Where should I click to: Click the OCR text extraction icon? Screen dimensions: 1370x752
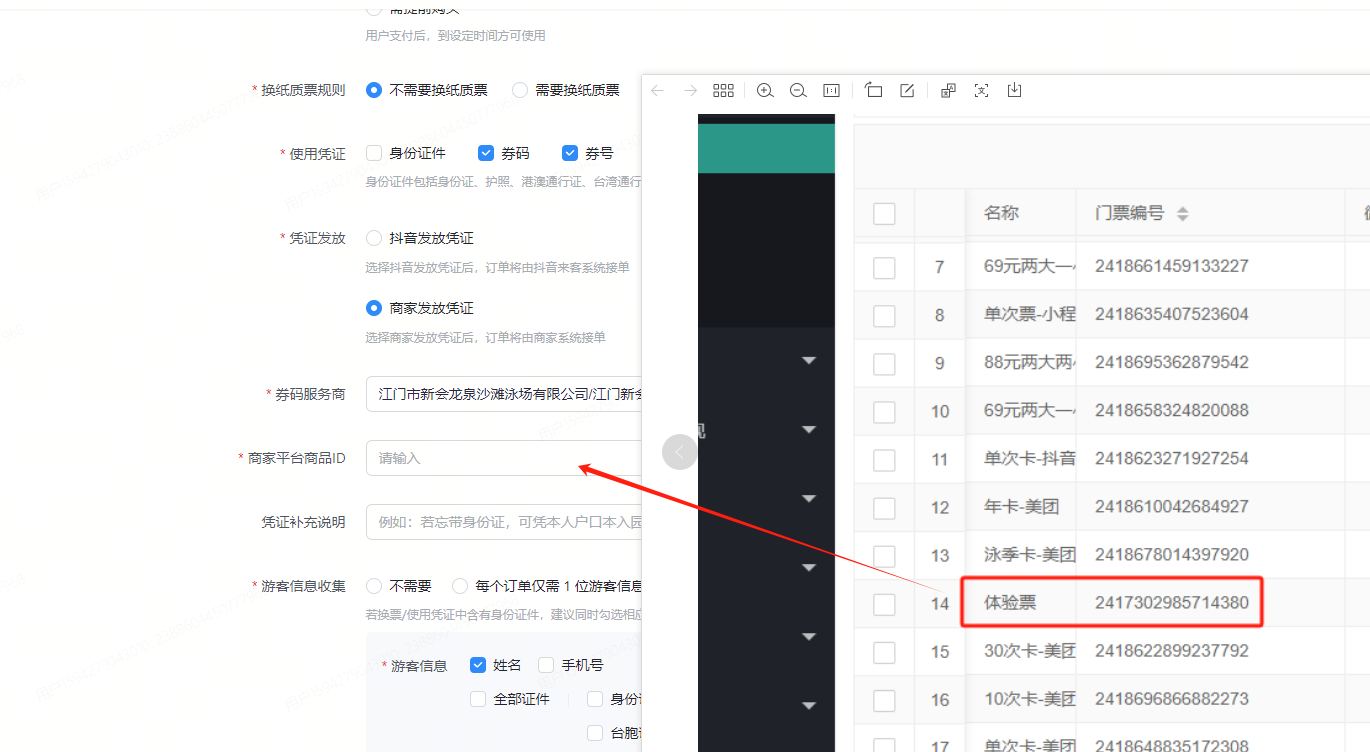(x=981, y=90)
